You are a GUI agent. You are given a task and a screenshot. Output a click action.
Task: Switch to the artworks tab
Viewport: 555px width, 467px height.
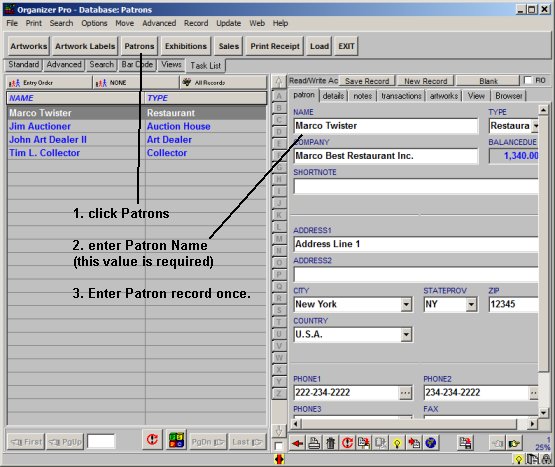click(x=444, y=96)
